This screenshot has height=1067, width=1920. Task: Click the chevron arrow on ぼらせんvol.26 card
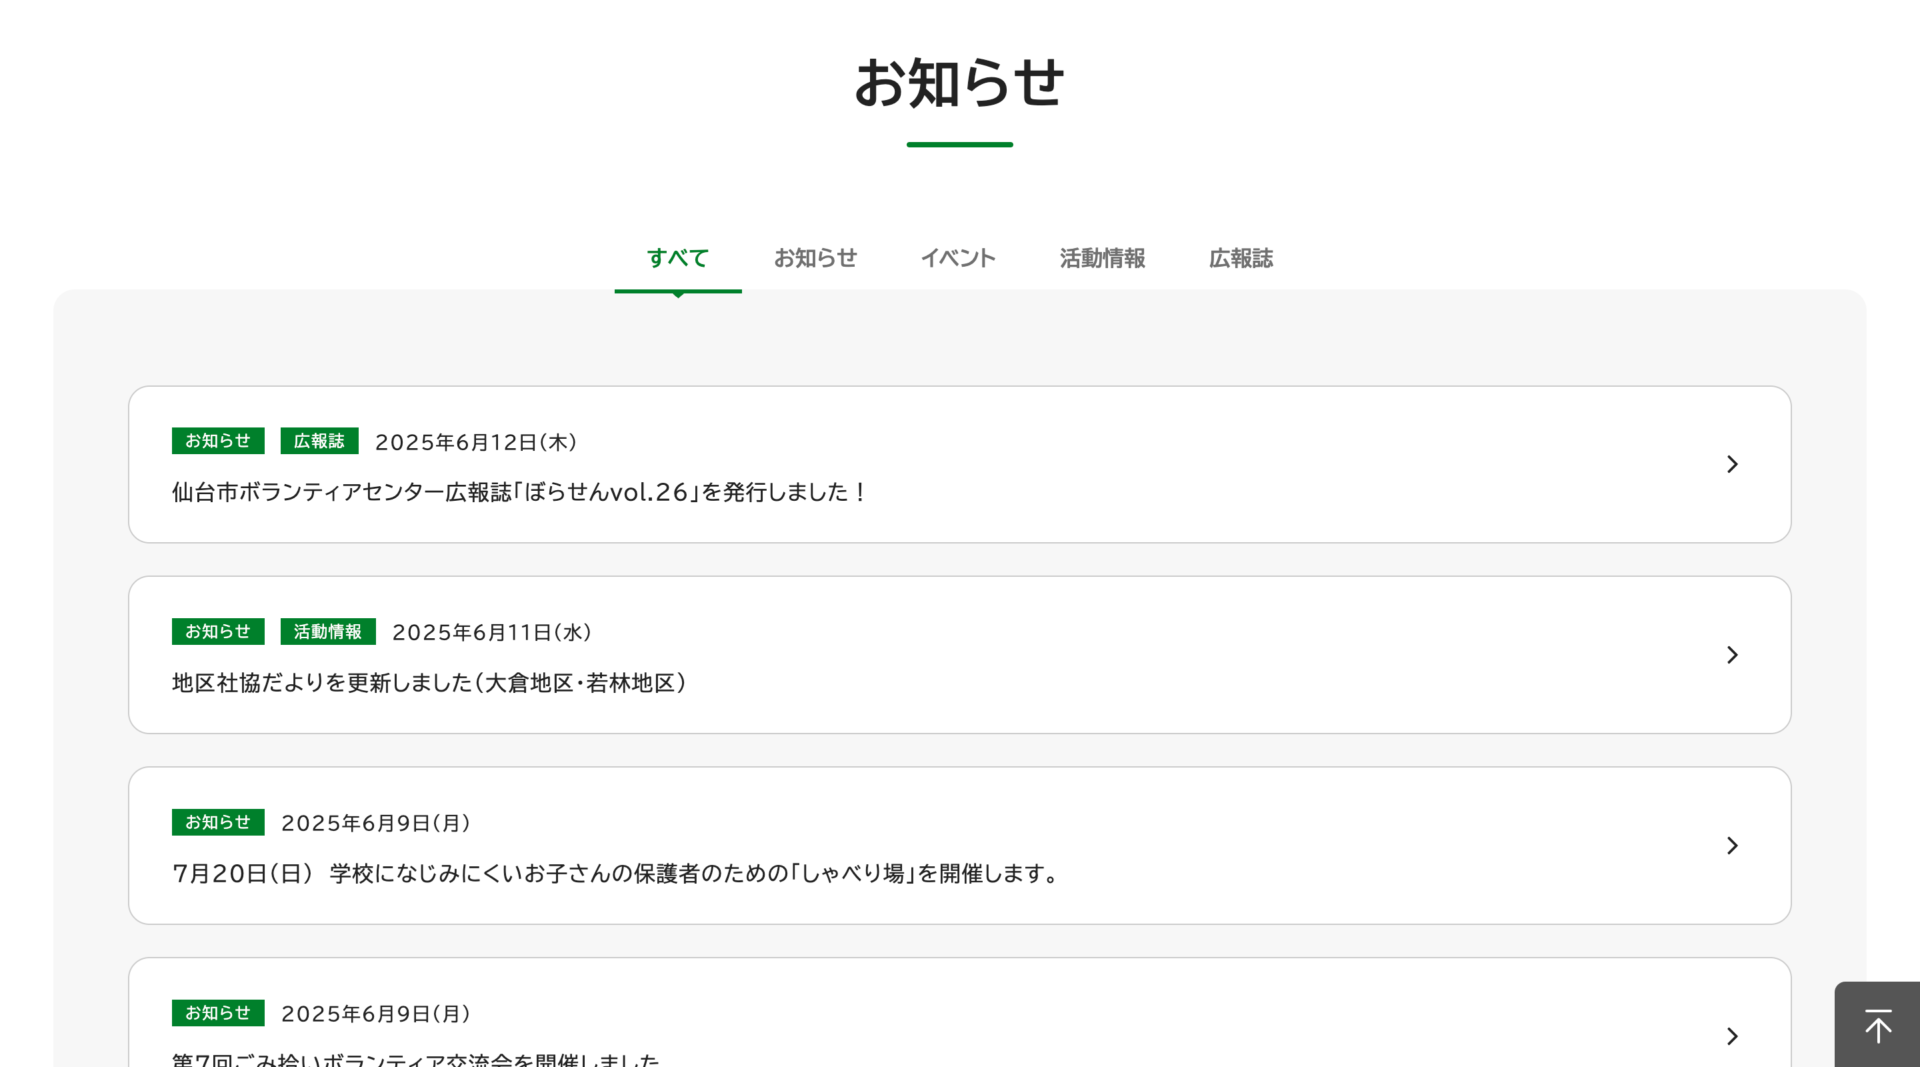[1732, 464]
